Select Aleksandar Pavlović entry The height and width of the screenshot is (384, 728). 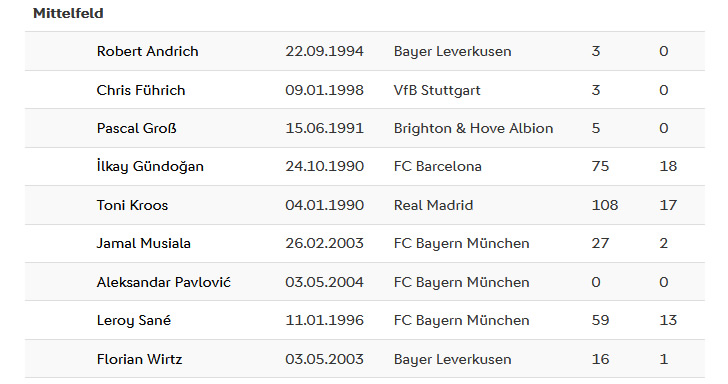pyautogui.click(x=163, y=282)
